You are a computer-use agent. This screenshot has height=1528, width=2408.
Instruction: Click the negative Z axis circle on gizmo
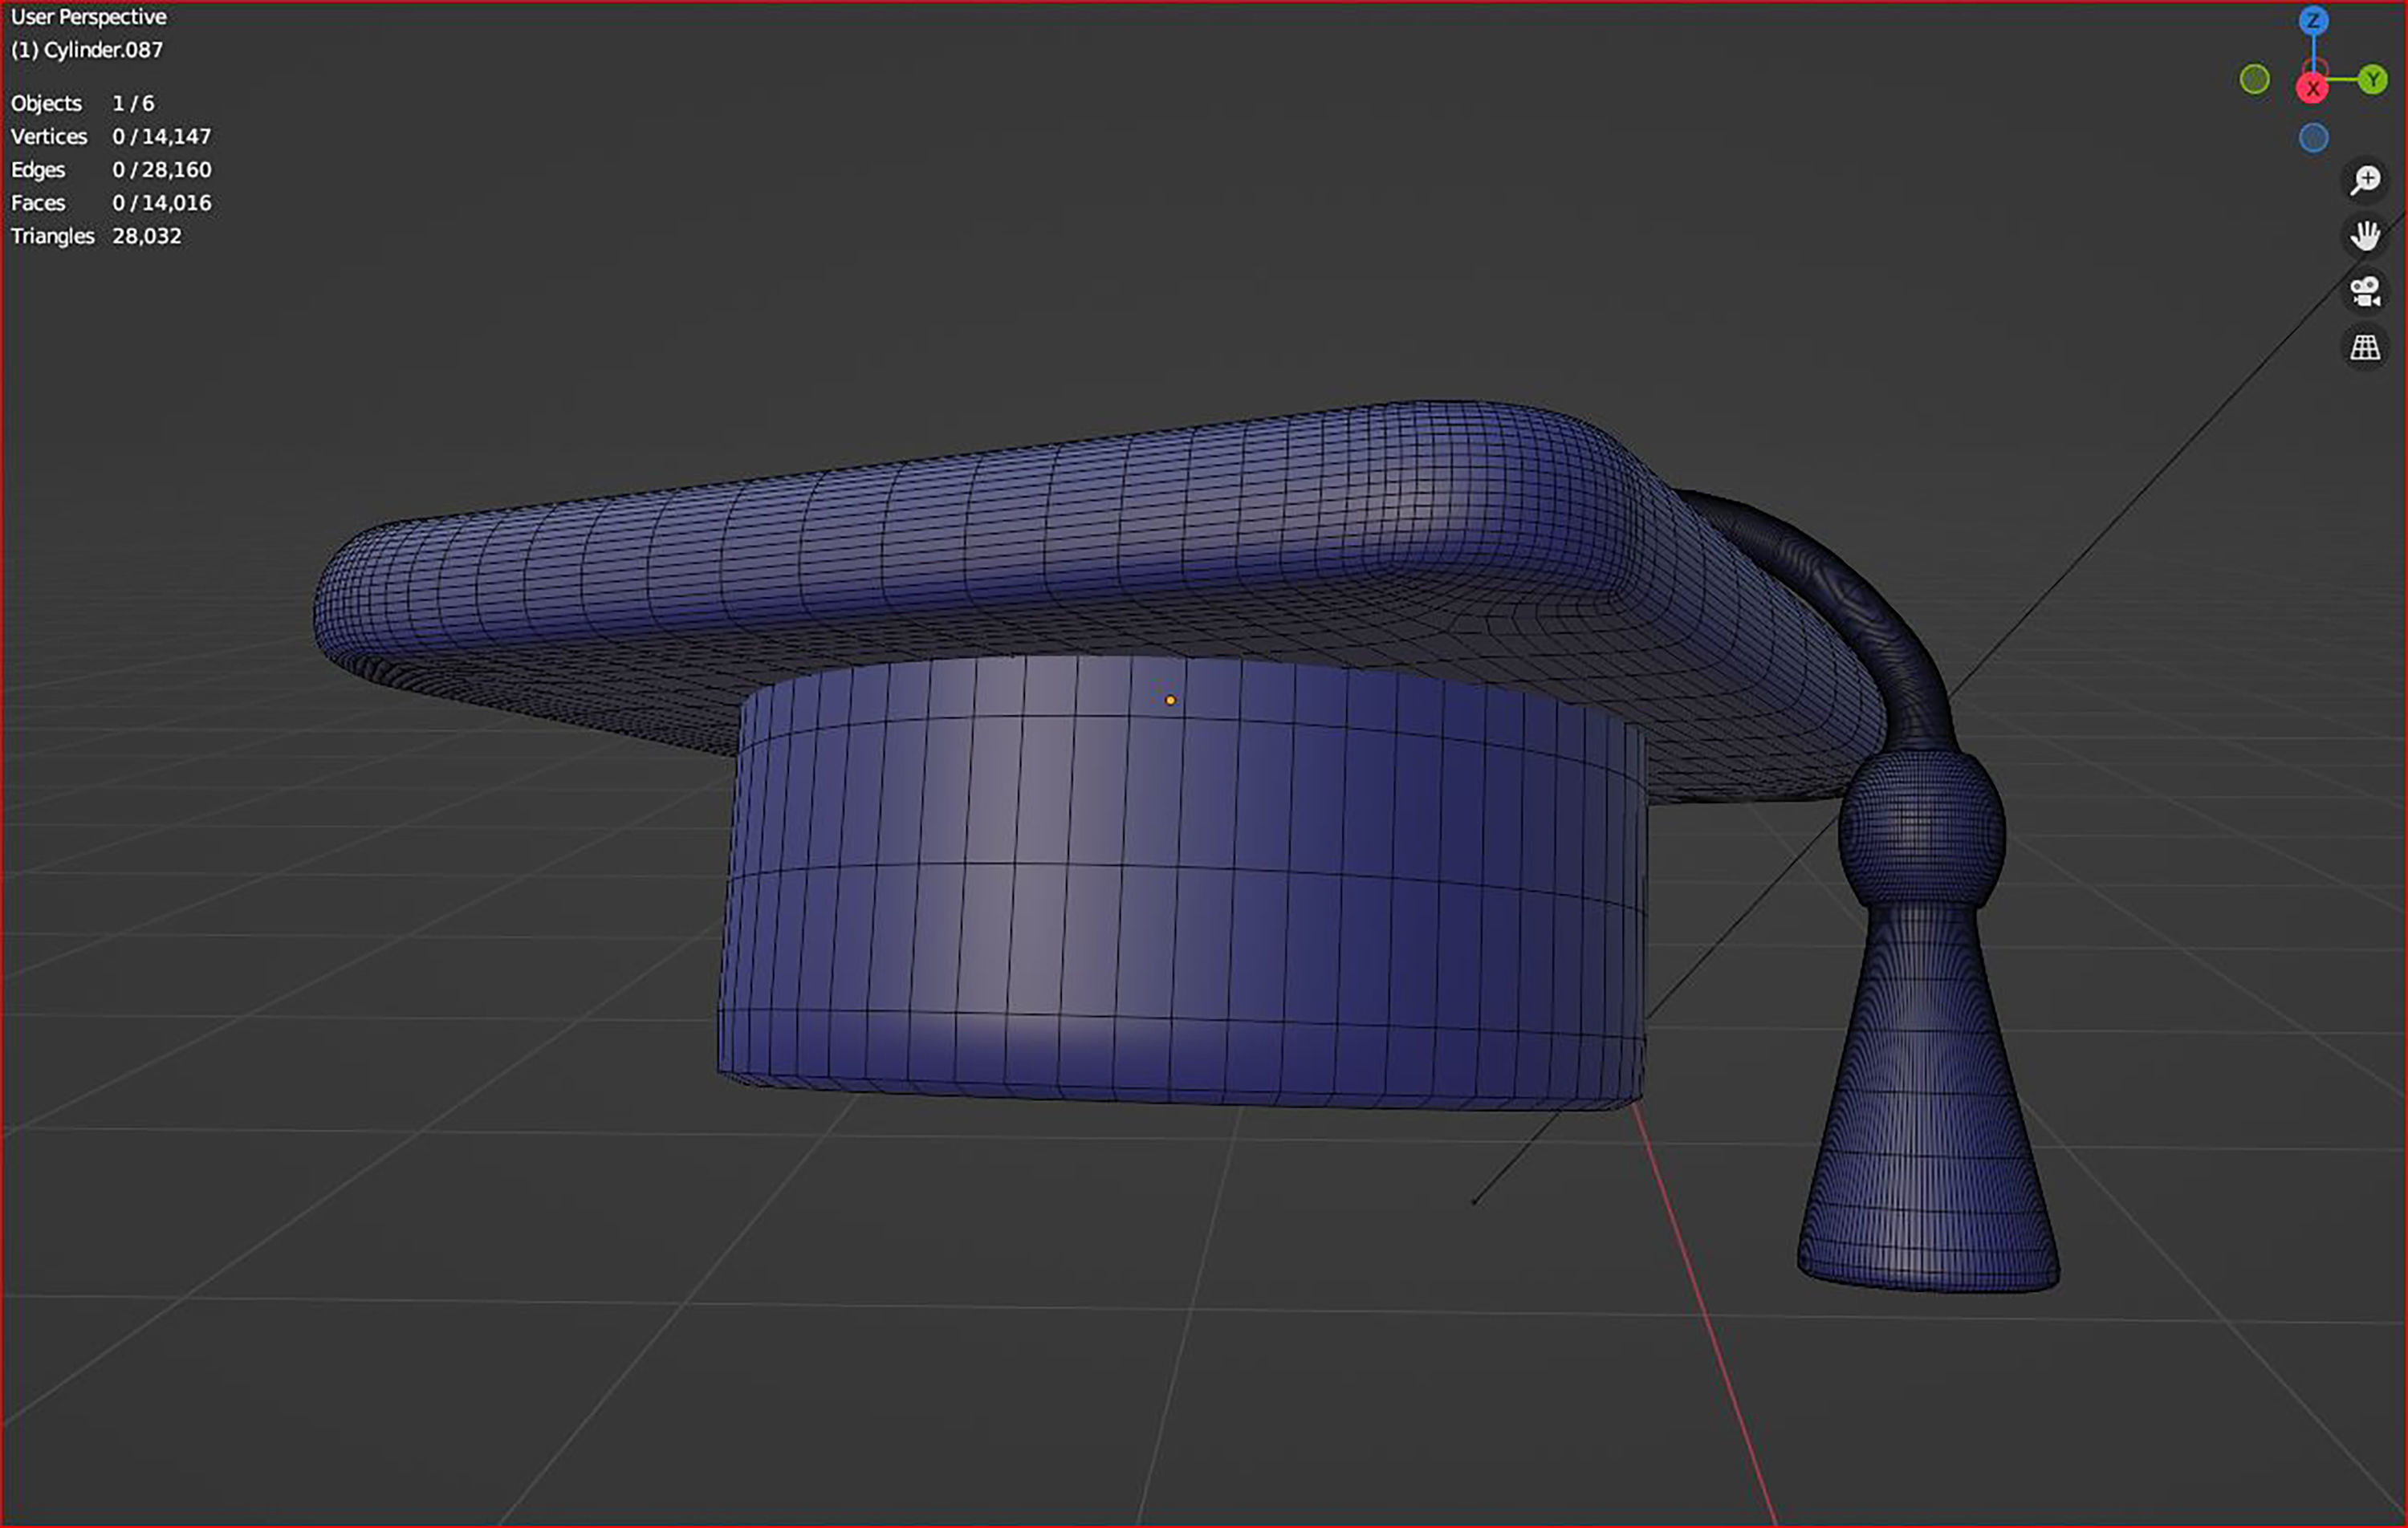[x=2313, y=139]
